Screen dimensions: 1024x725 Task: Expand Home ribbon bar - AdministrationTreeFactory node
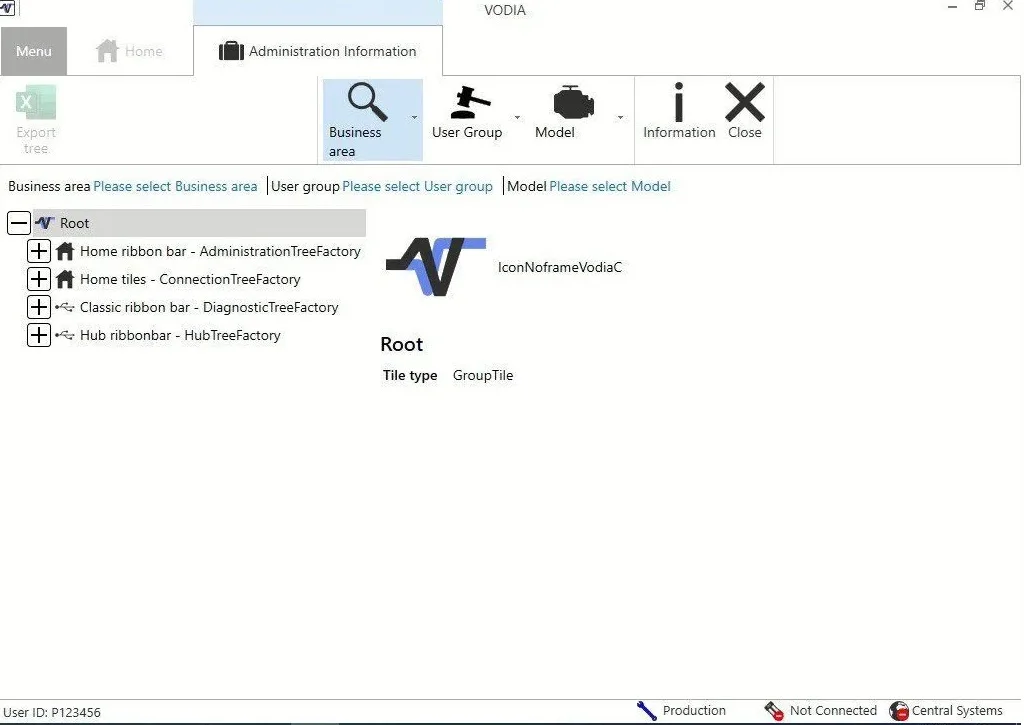coord(39,251)
